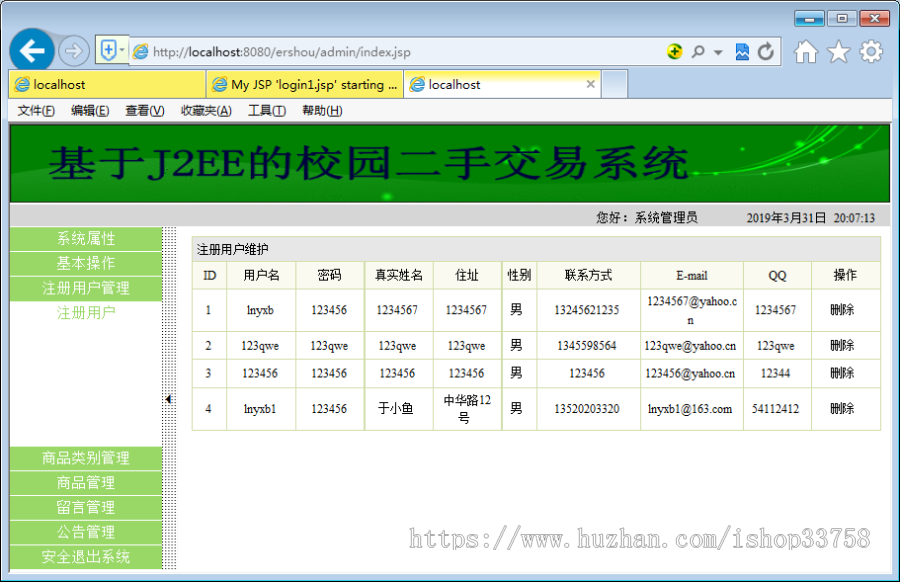This screenshot has width=900, height=582.
Task: Click the add-to-favorites shield icon in address bar
Action: point(110,50)
